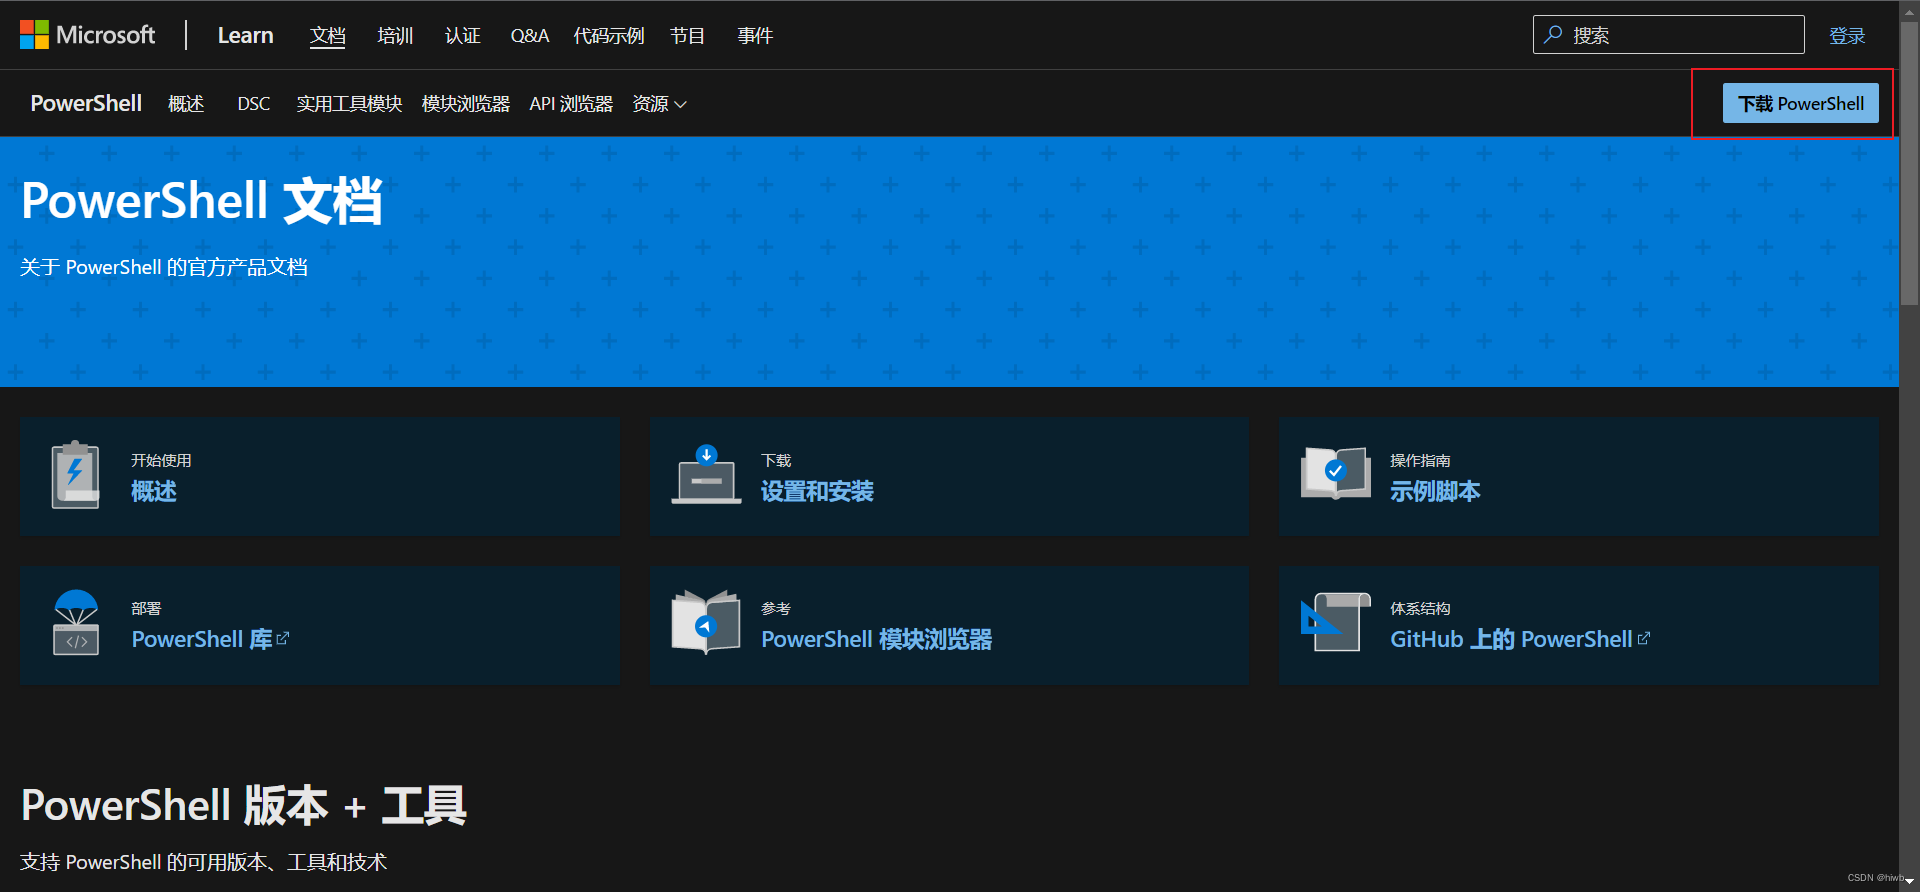Click the 操作指南 label
The width and height of the screenshot is (1920, 892).
1420,460
